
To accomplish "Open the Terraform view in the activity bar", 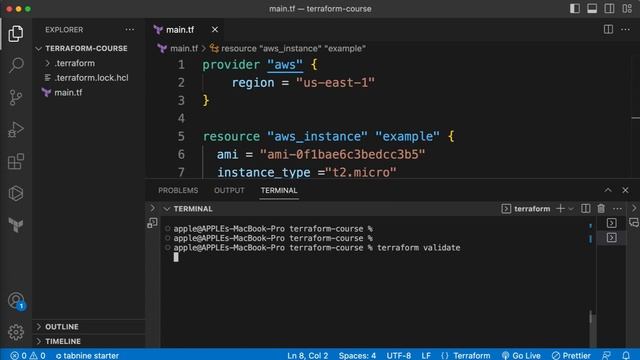I will tap(16, 225).
